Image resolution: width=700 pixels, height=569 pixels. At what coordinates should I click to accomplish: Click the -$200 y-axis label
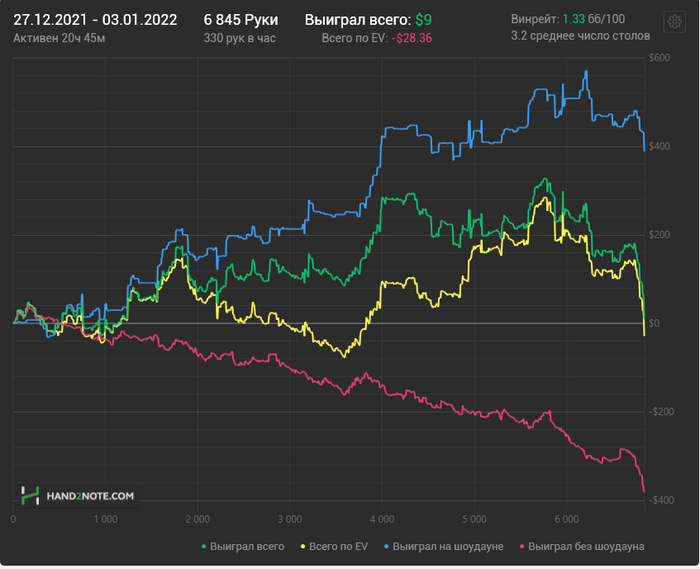click(661, 411)
